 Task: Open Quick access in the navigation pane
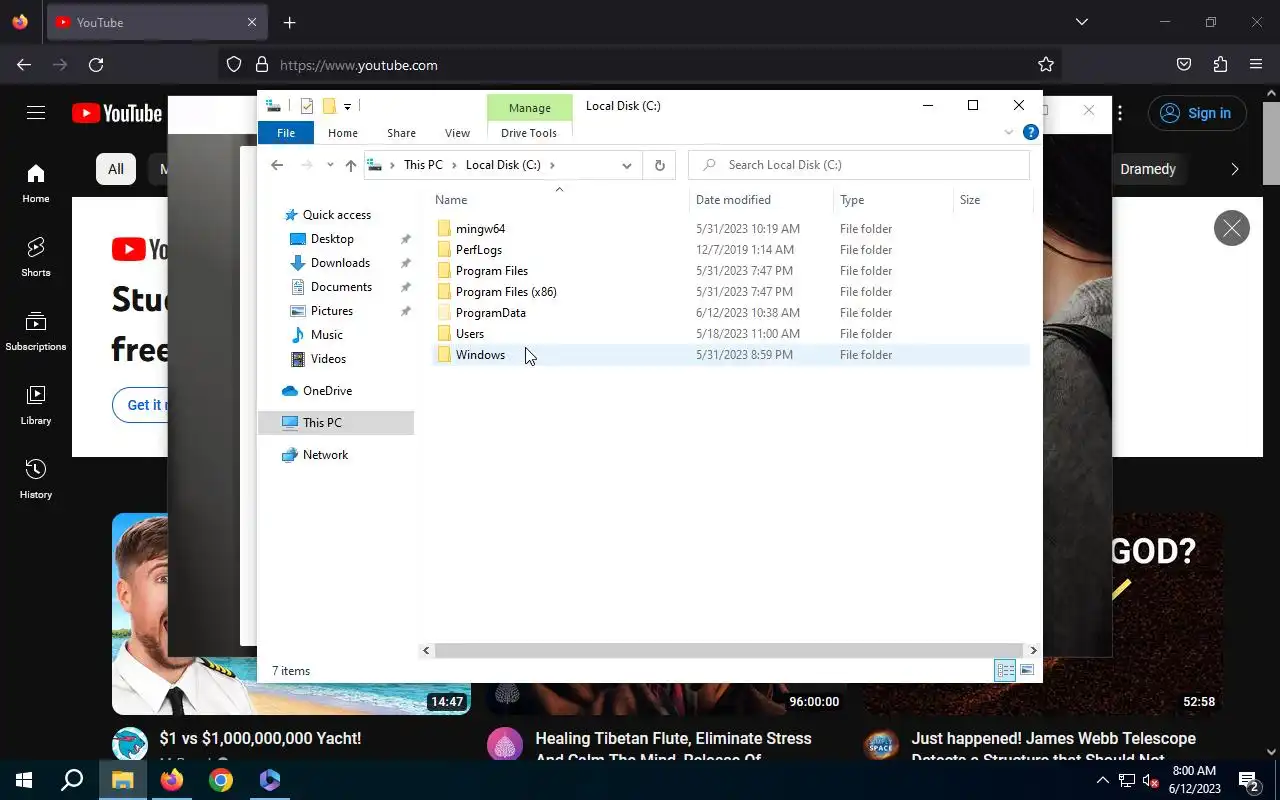tap(336, 215)
